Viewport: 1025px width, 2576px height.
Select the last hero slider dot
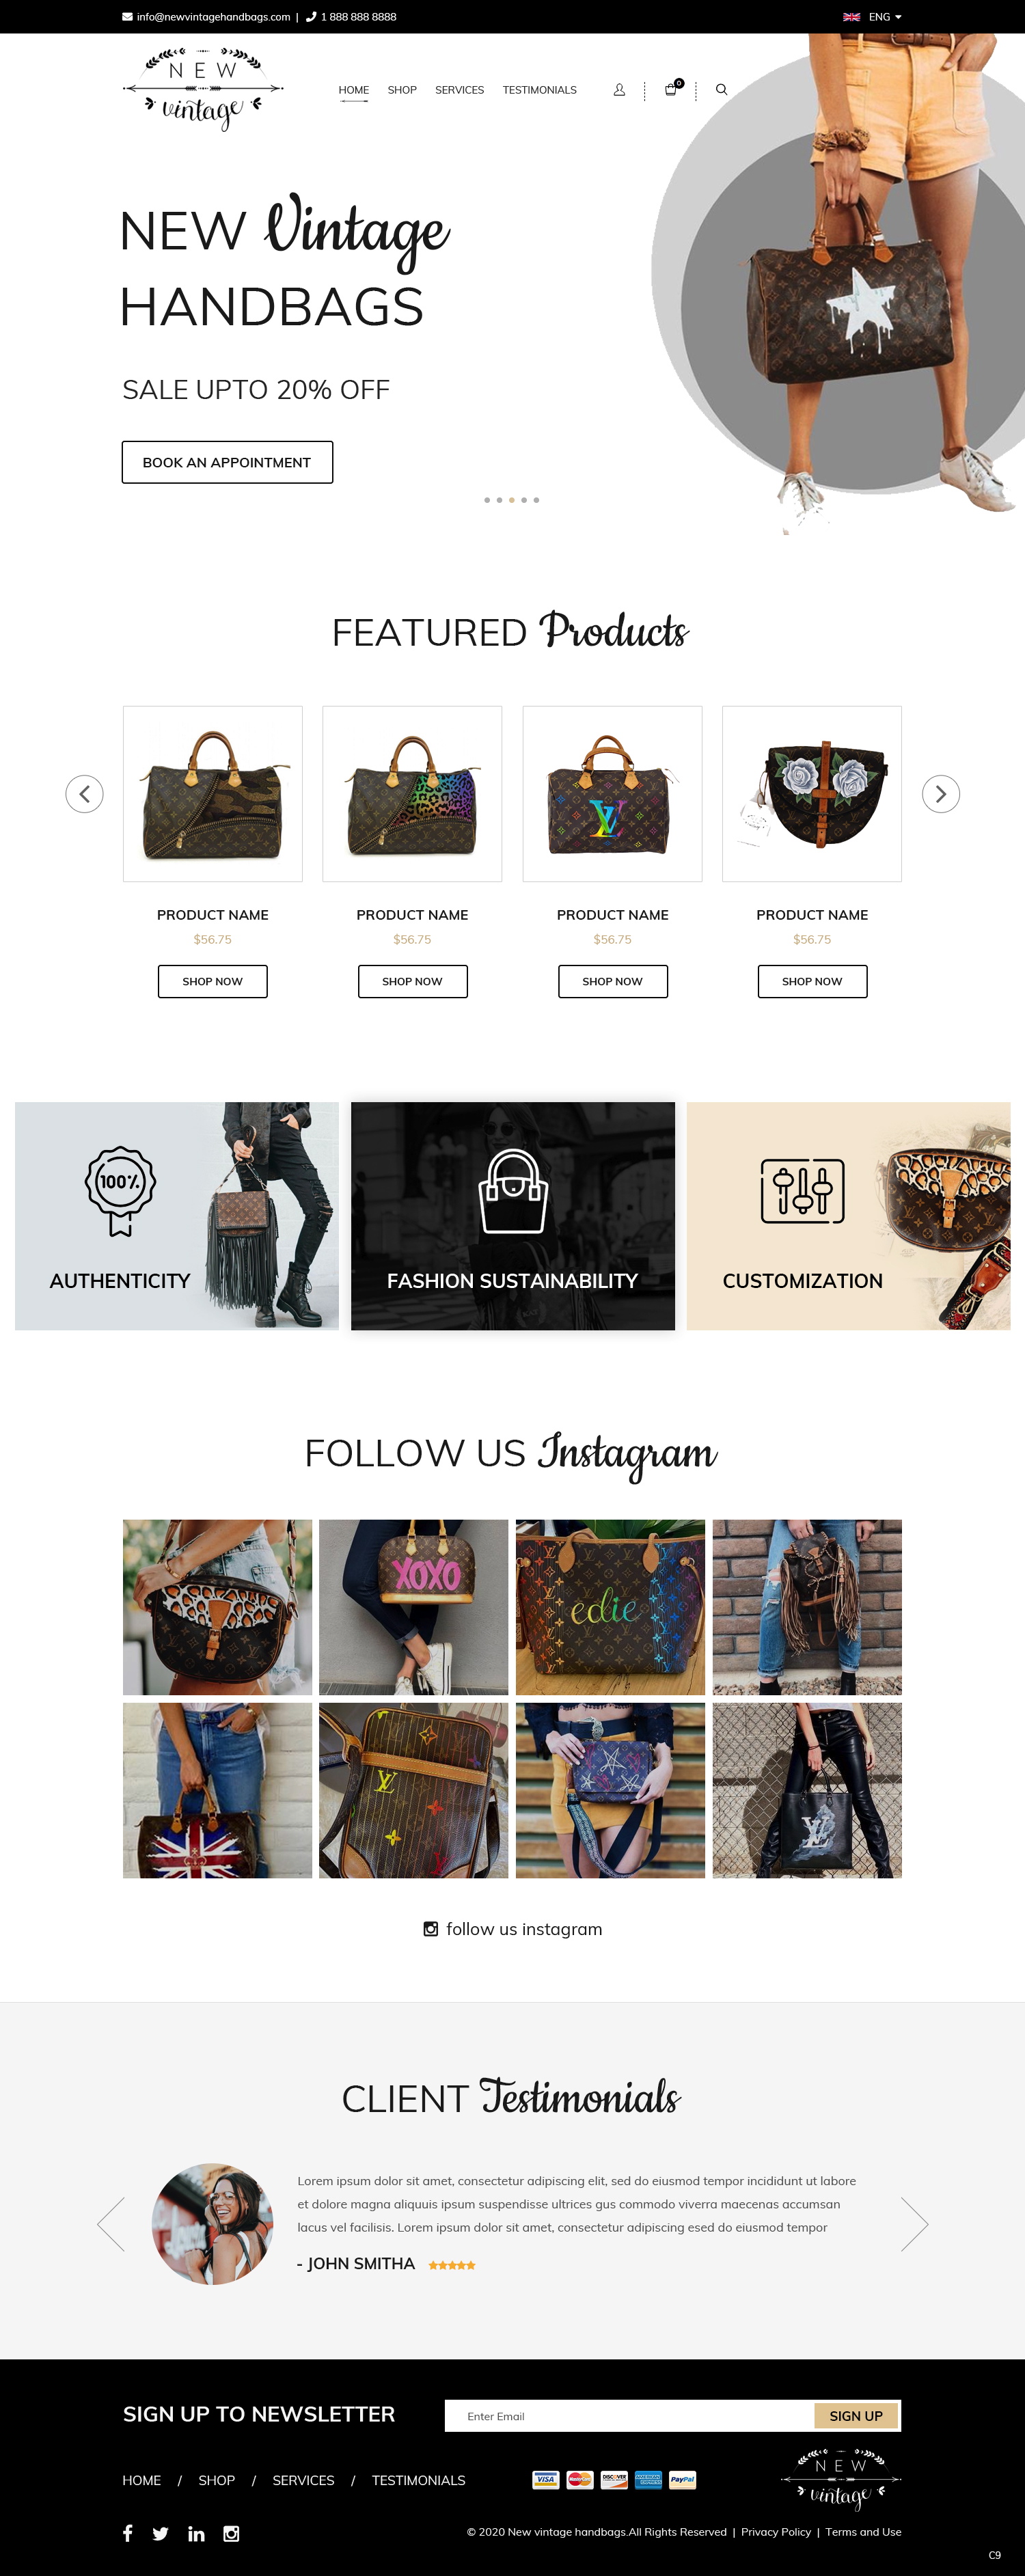pos(536,500)
